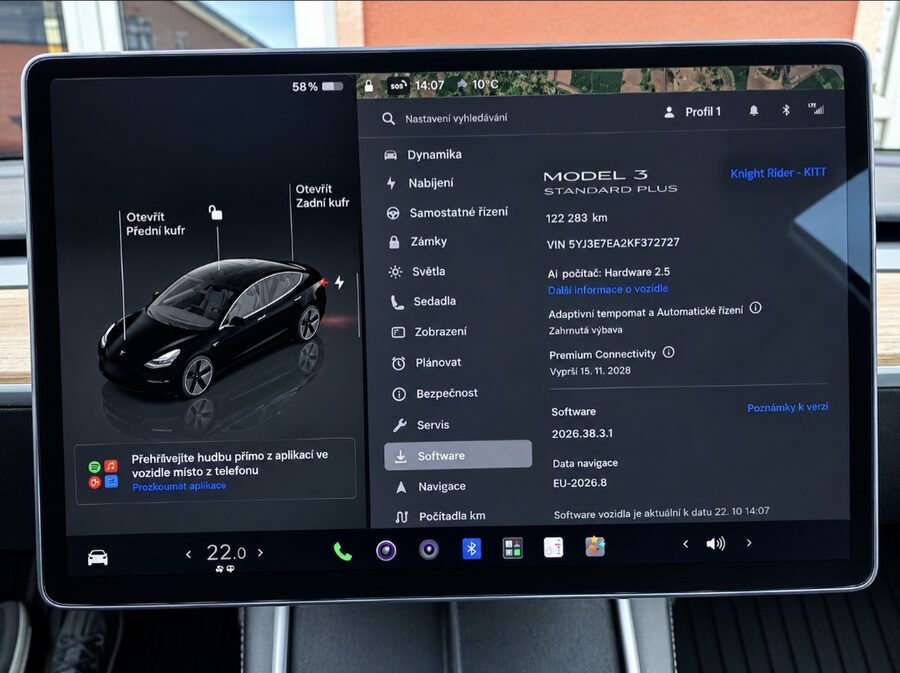
Task: Open the Toybox app icon in dock
Action: 595,547
